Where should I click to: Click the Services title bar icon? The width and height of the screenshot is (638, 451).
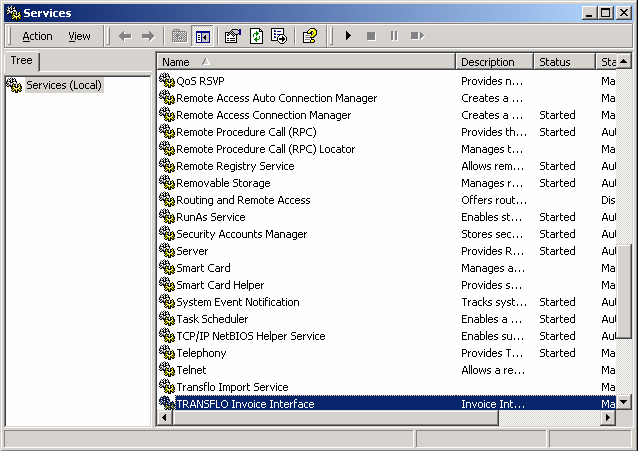(13, 13)
